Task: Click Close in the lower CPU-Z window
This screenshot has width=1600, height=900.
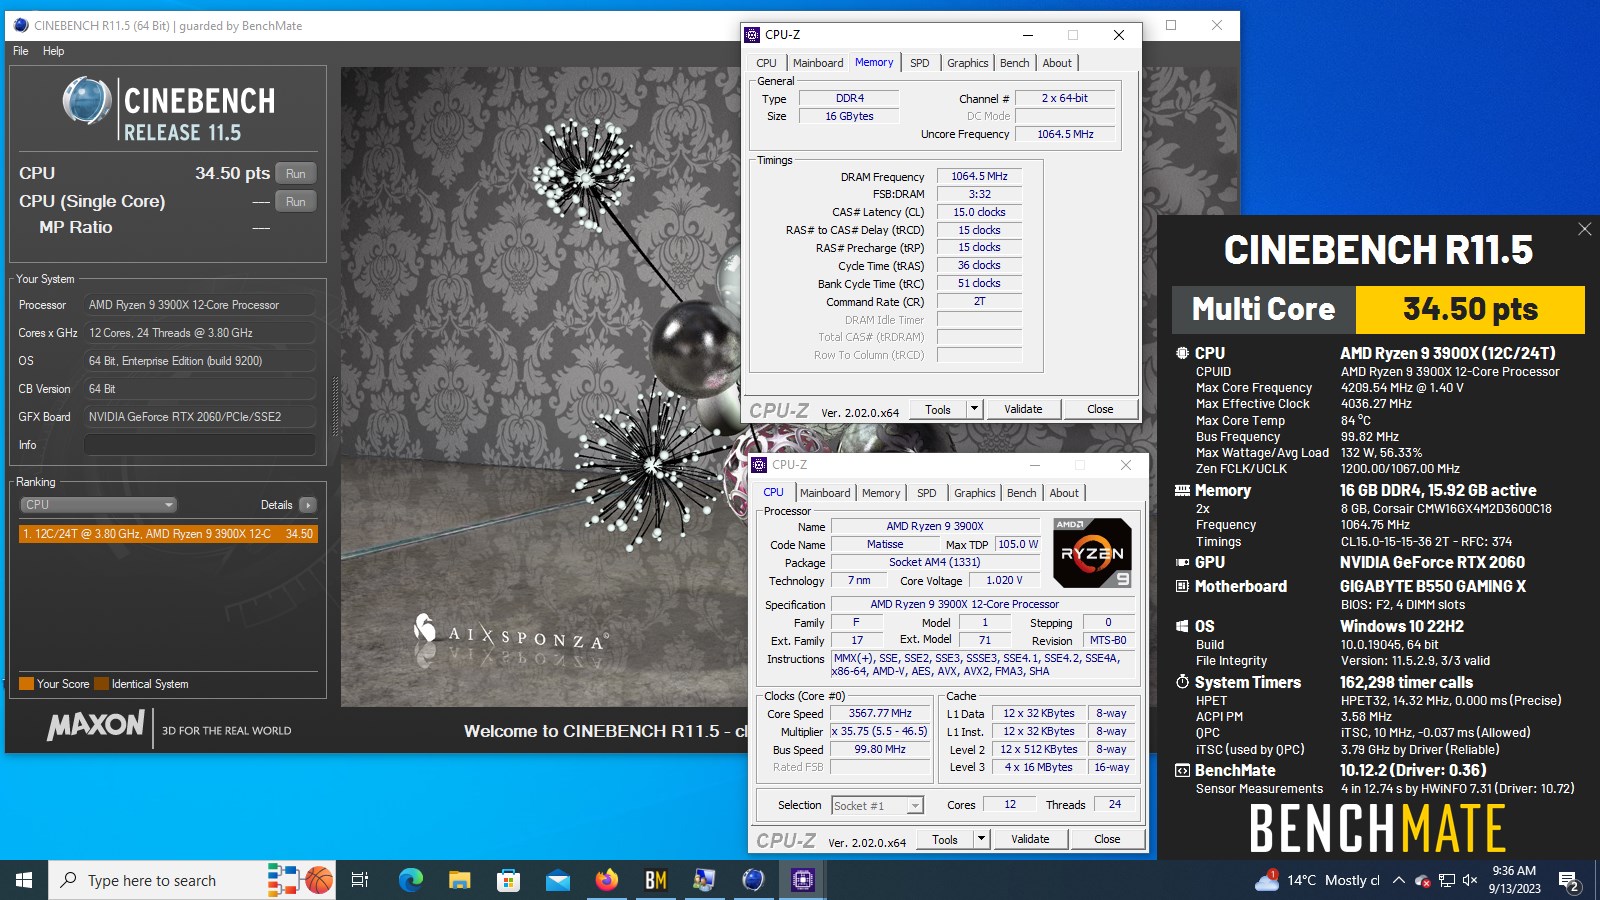Action: (1107, 839)
